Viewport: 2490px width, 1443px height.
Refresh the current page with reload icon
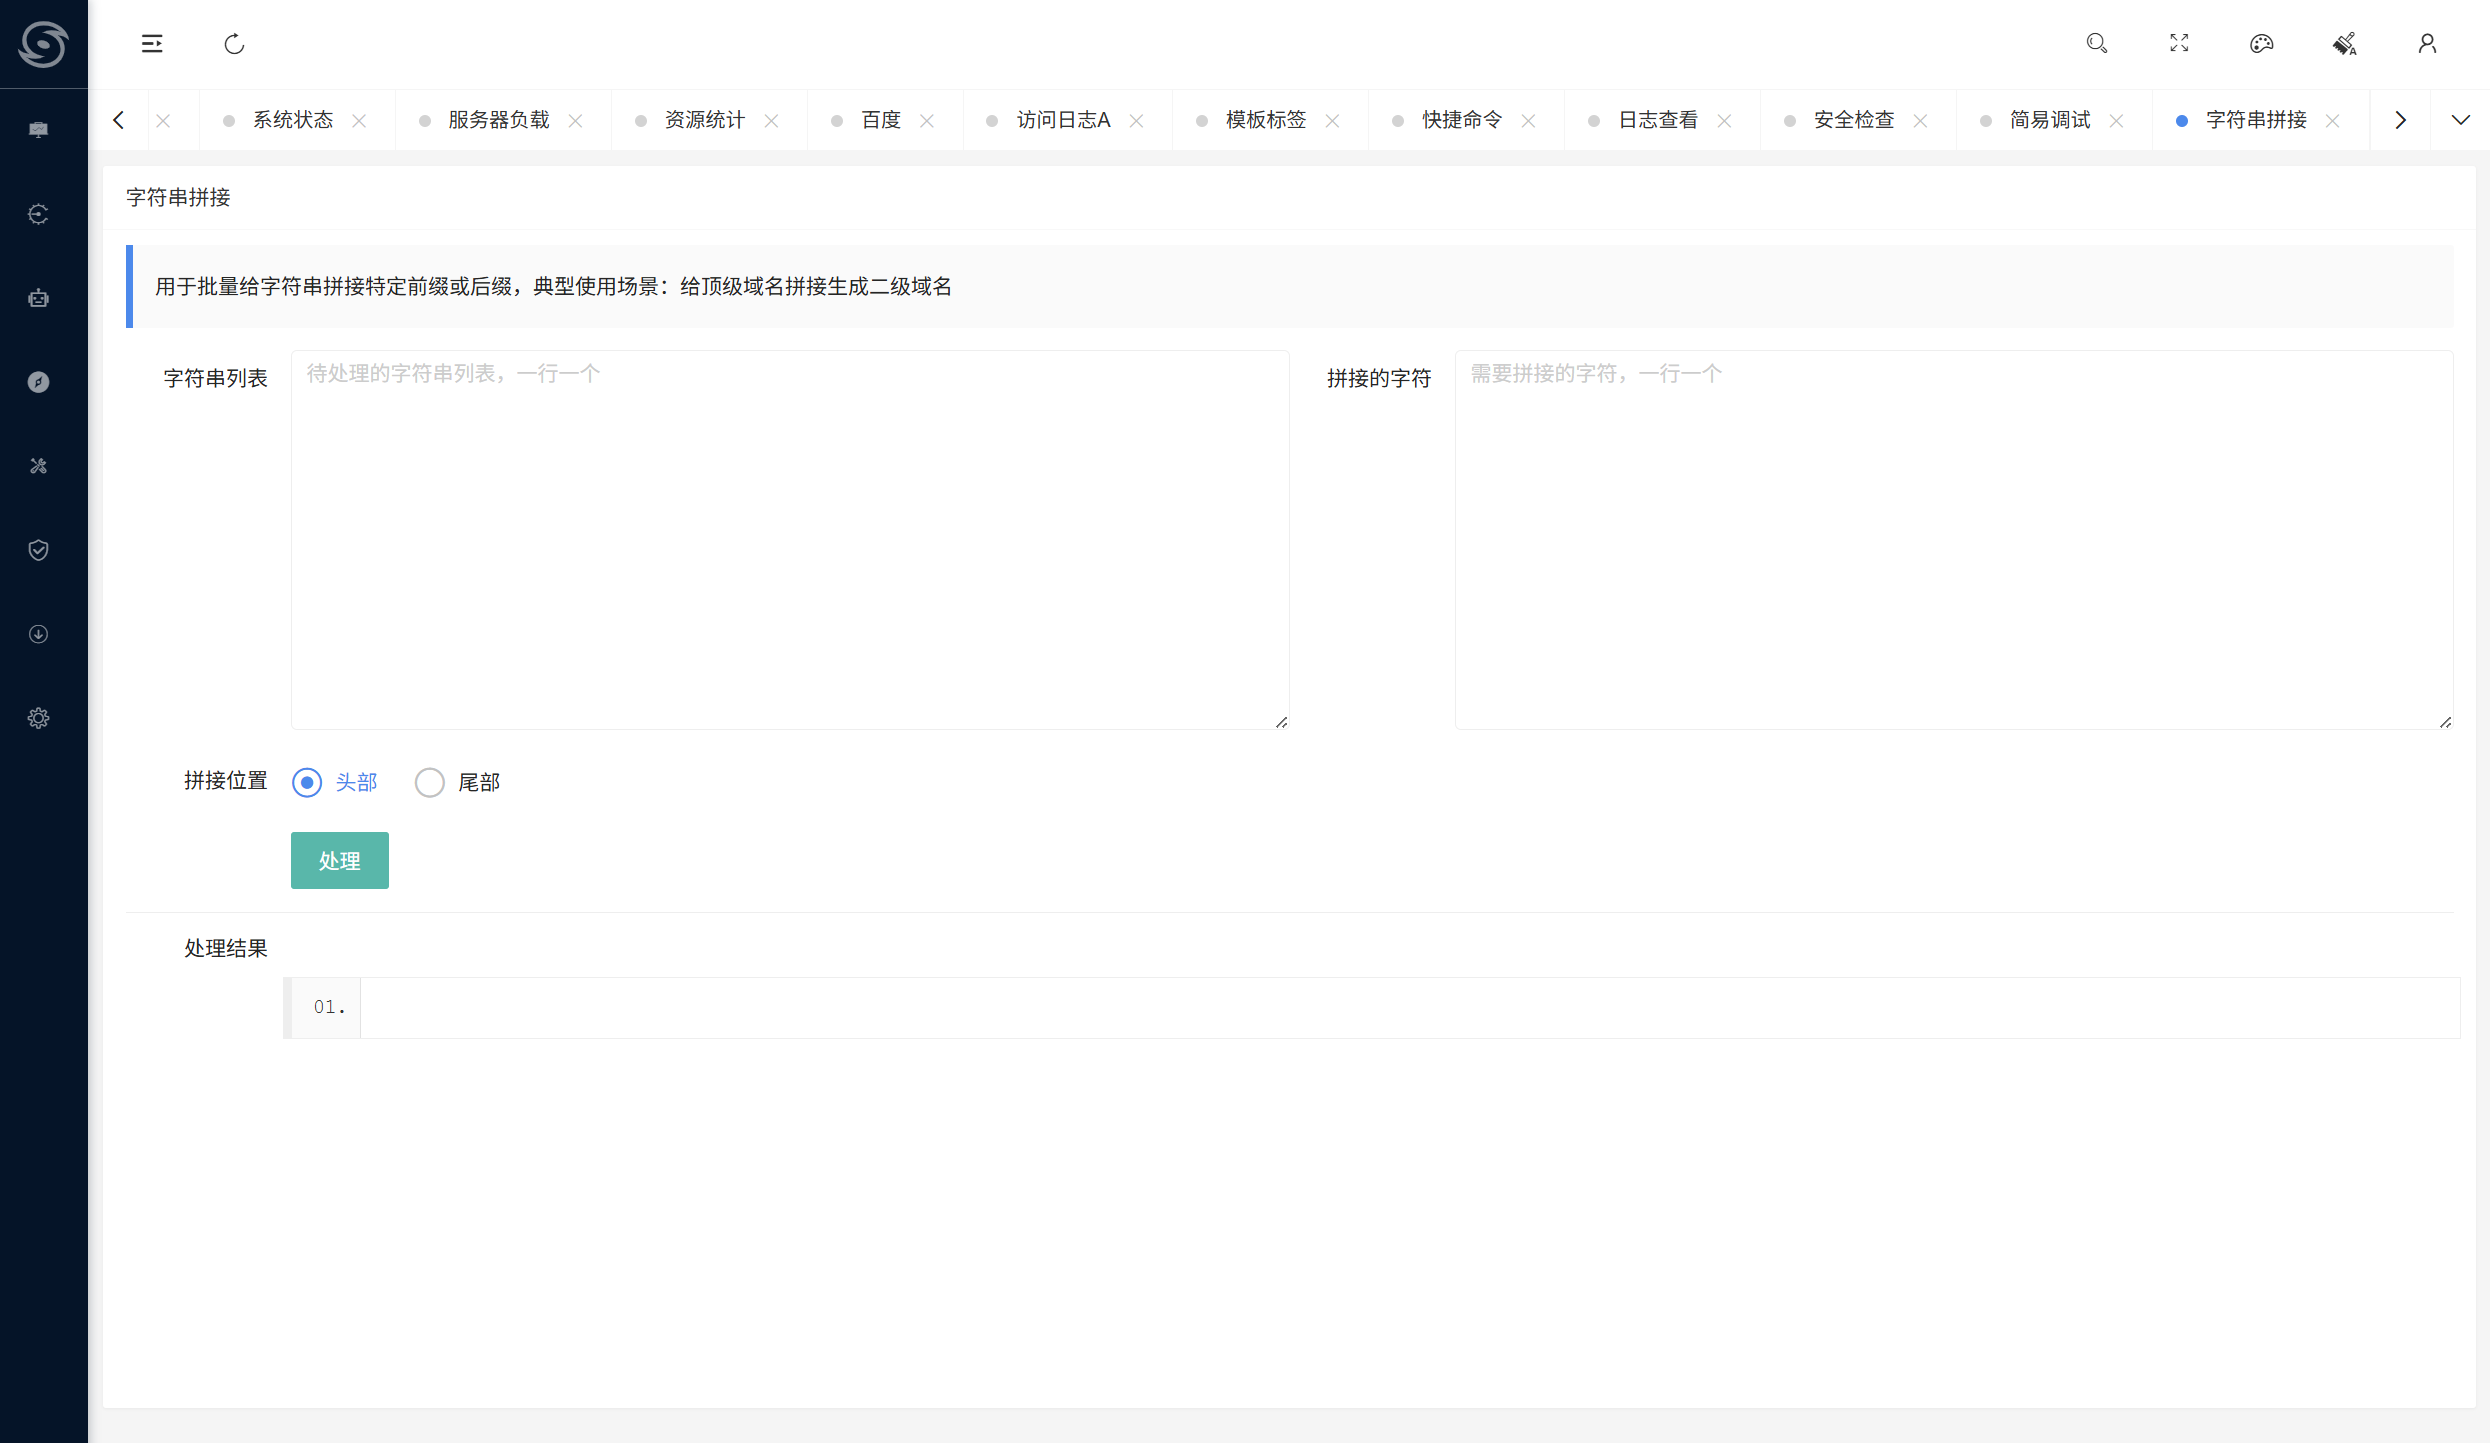pos(234,44)
